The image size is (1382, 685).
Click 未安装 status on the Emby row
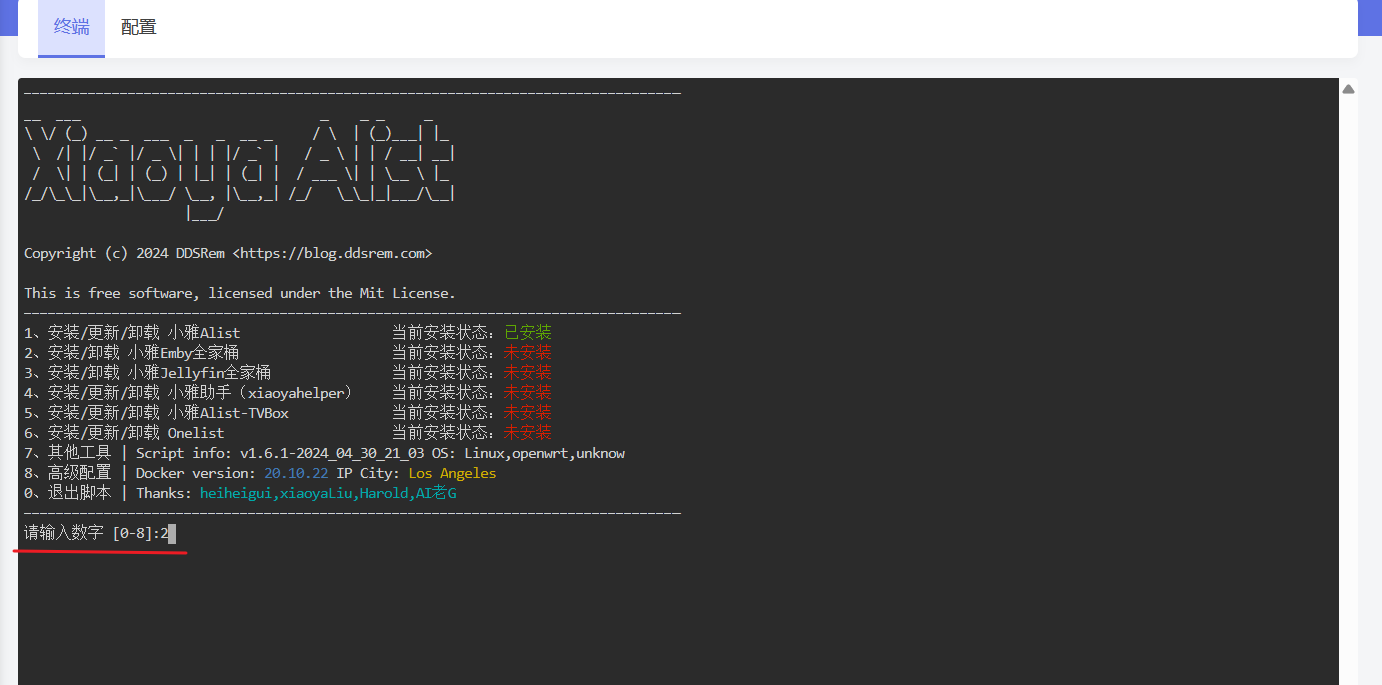pyautogui.click(x=528, y=353)
